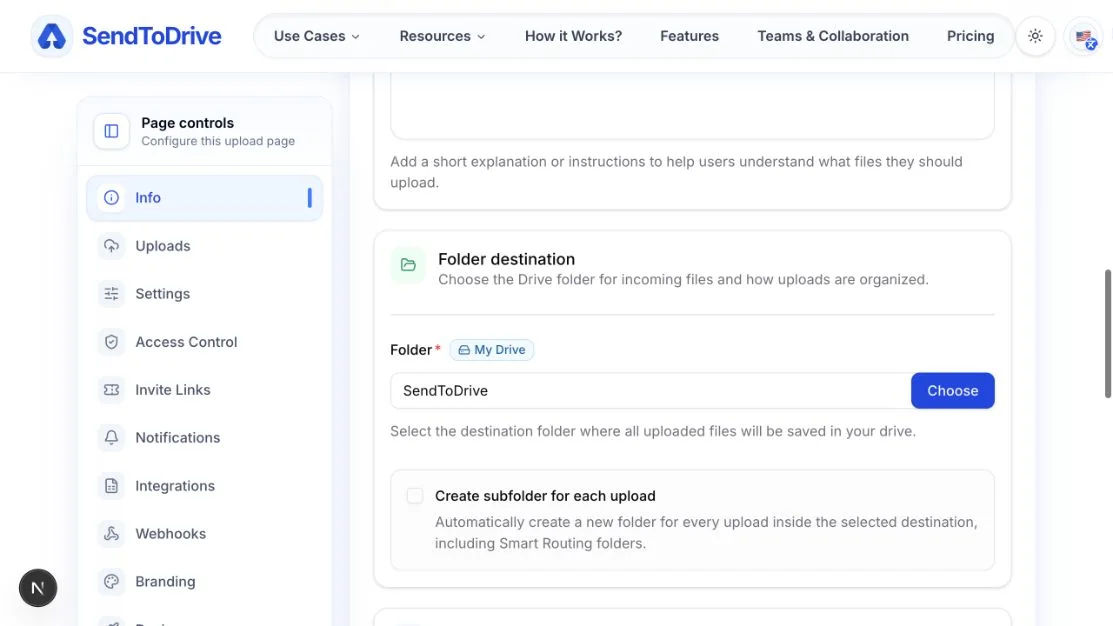Expand the Resources dropdown menu

(442, 36)
